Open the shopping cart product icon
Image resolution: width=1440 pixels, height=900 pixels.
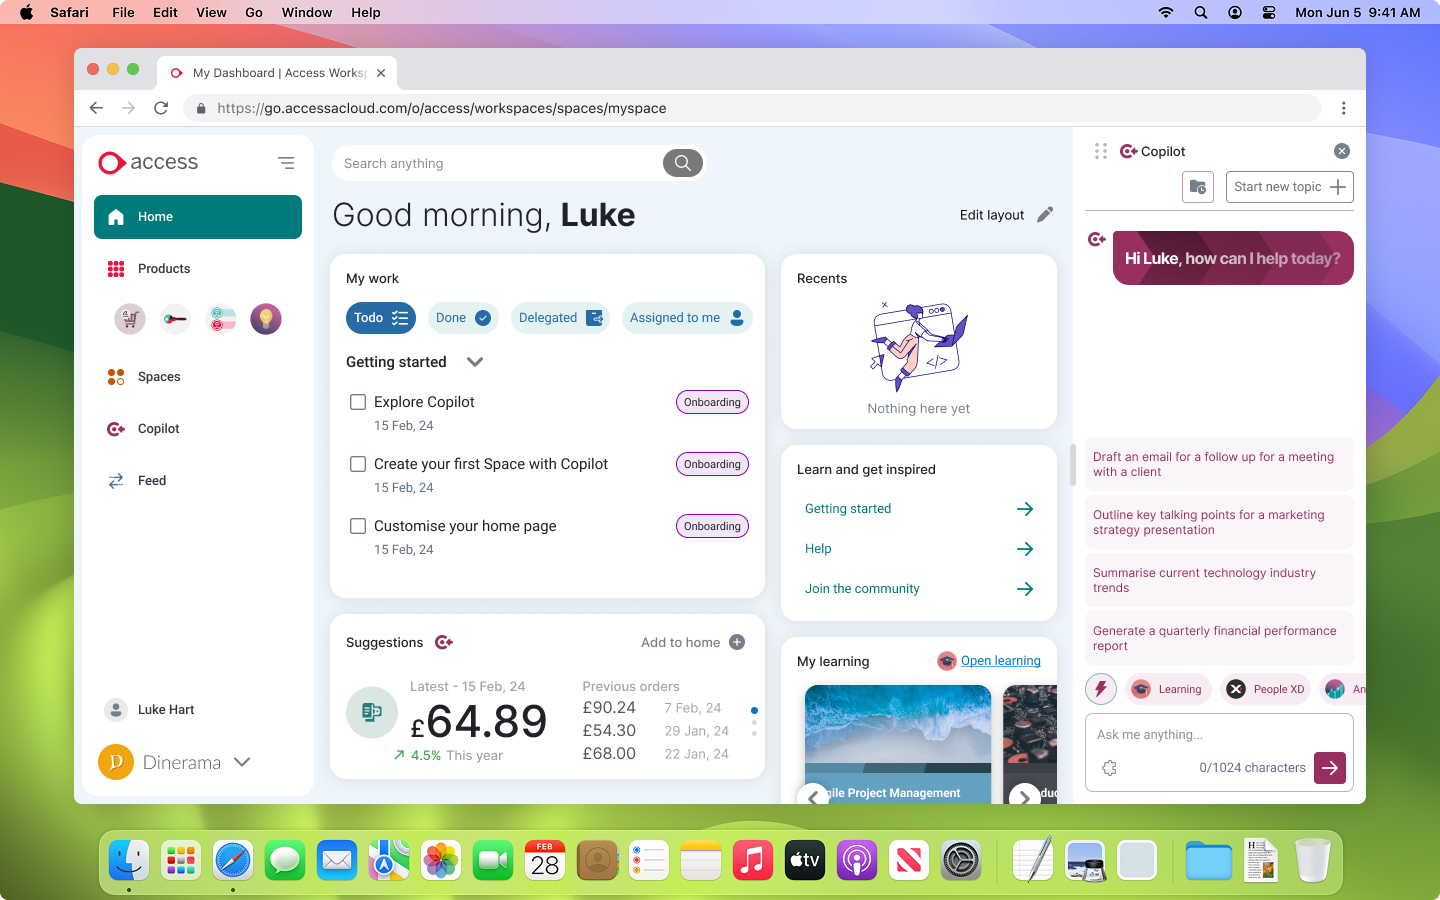pyautogui.click(x=130, y=319)
